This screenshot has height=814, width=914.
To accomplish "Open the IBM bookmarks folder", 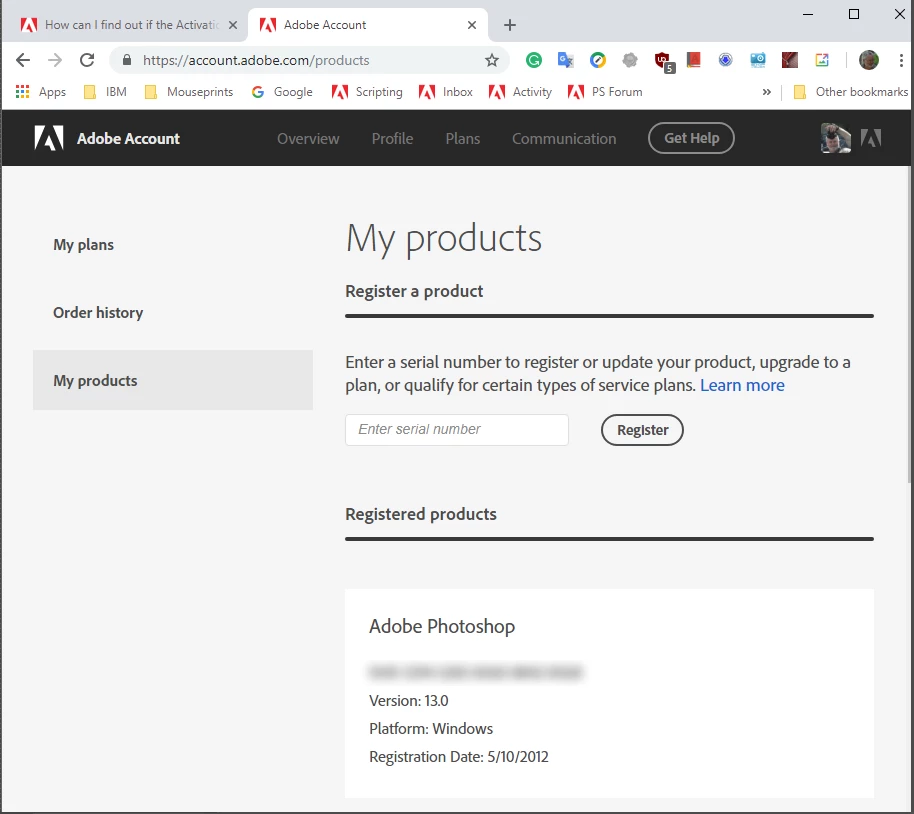I will coord(106,92).
